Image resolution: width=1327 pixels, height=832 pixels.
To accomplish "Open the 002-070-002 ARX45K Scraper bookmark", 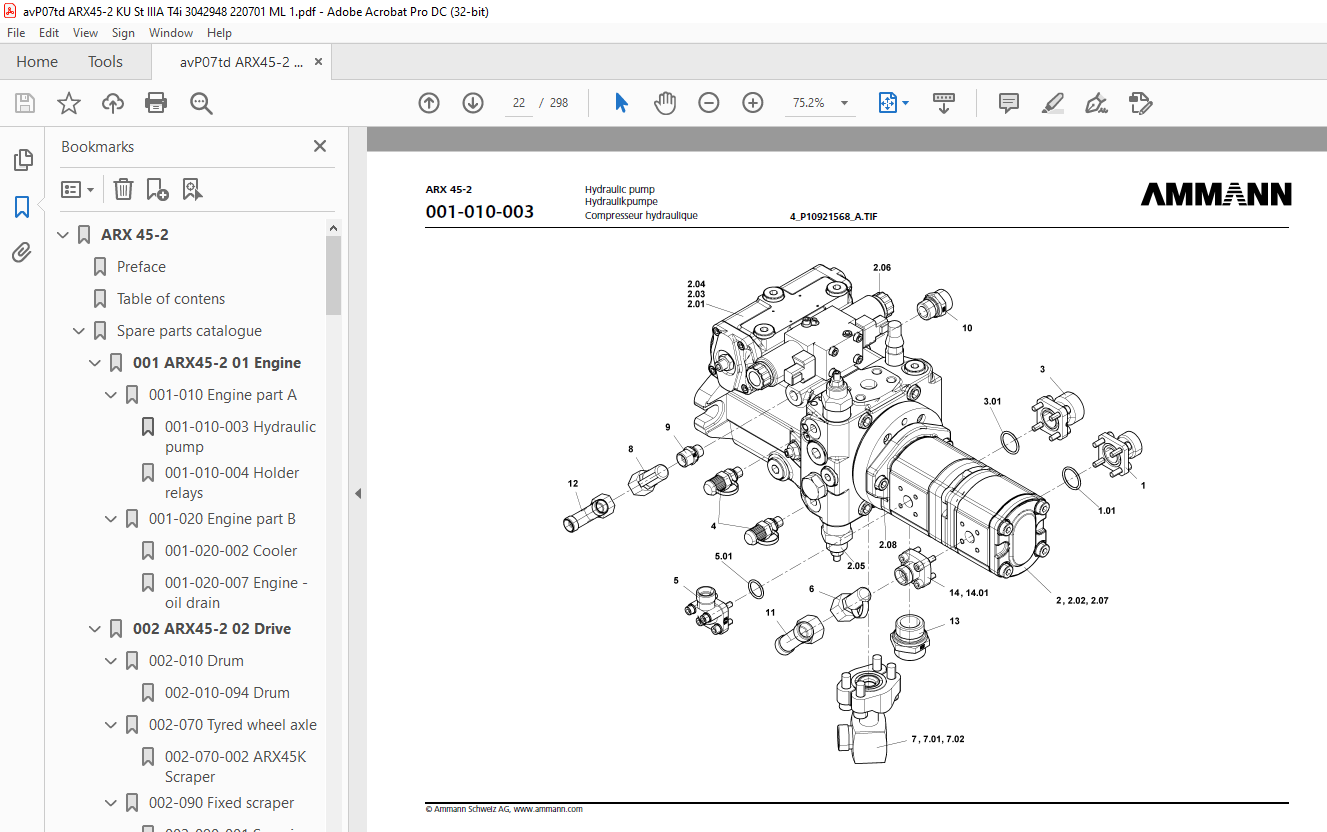I will click(x=236, y=767).
